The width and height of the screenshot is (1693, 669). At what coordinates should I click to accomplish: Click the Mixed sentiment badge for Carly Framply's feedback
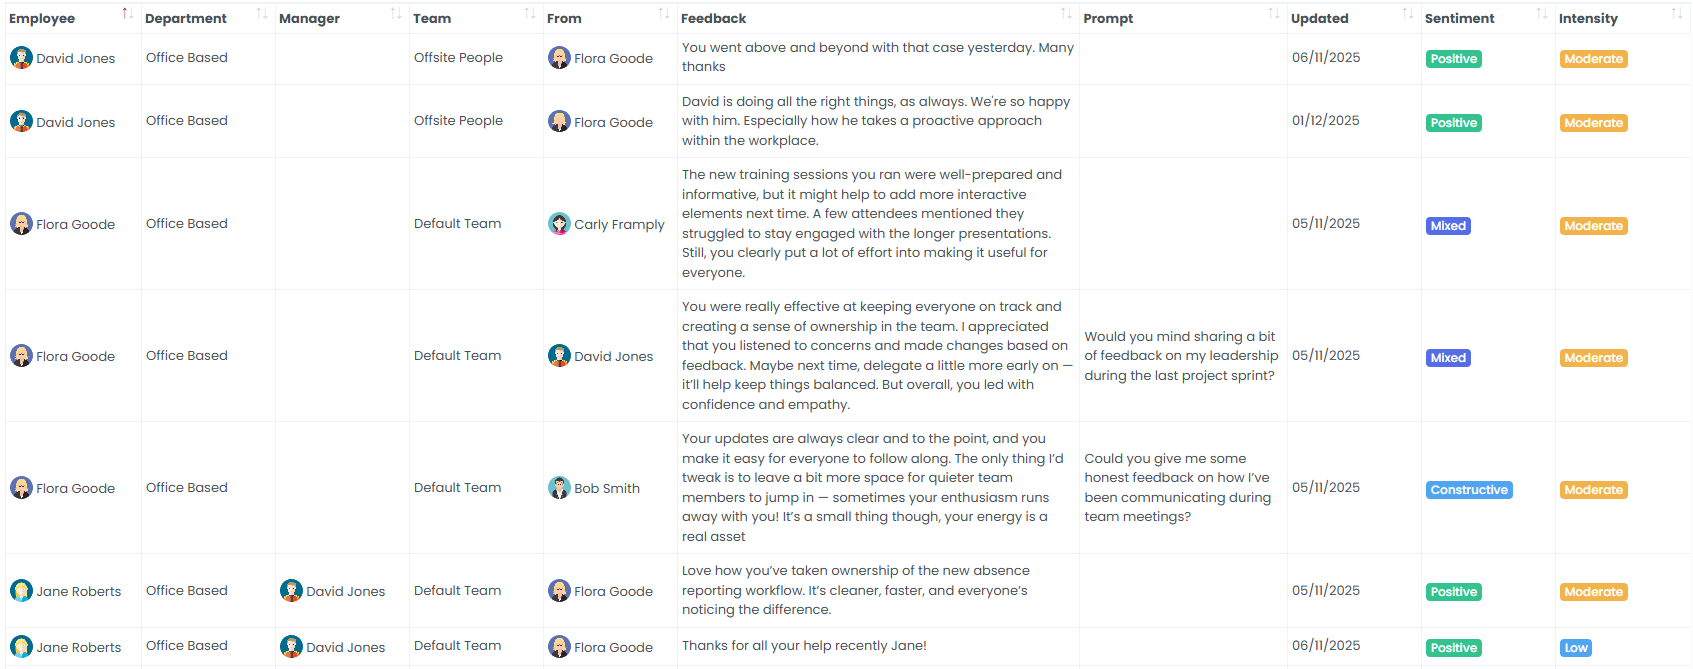coord(1448,225)
